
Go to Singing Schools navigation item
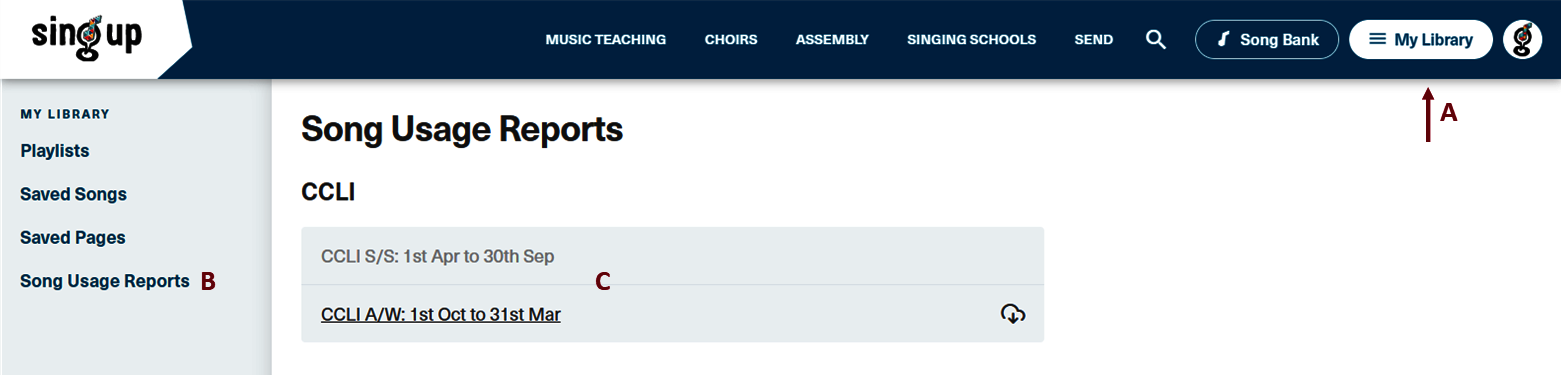tap(972, 40)
